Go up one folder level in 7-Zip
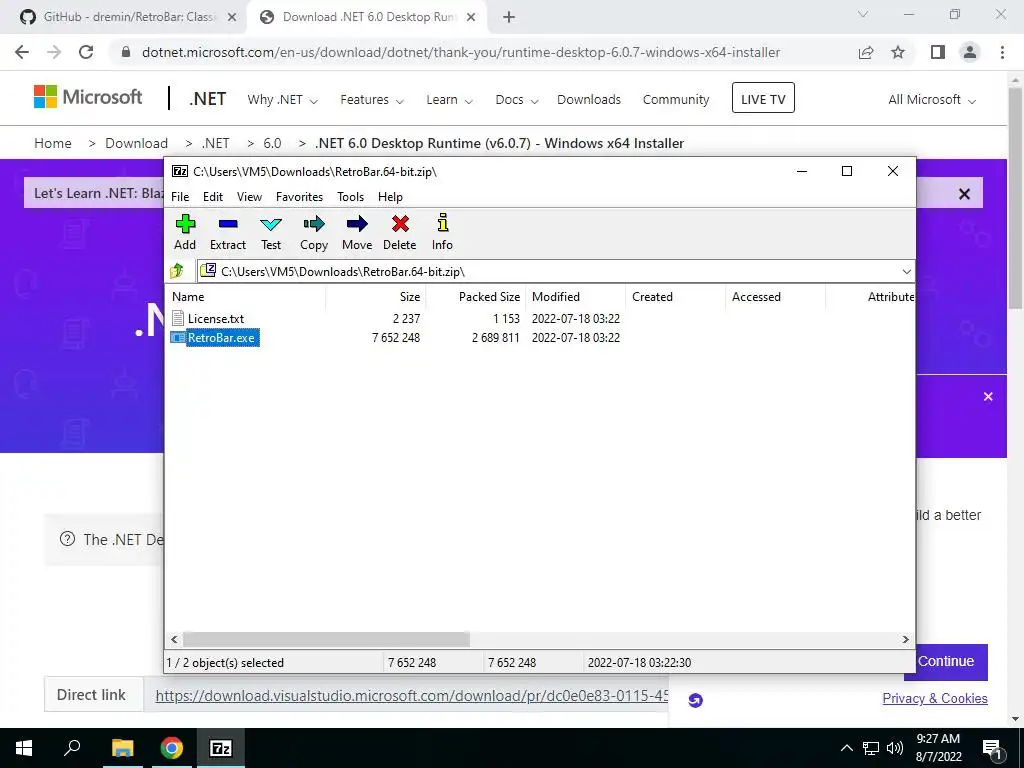 [177, 271]
